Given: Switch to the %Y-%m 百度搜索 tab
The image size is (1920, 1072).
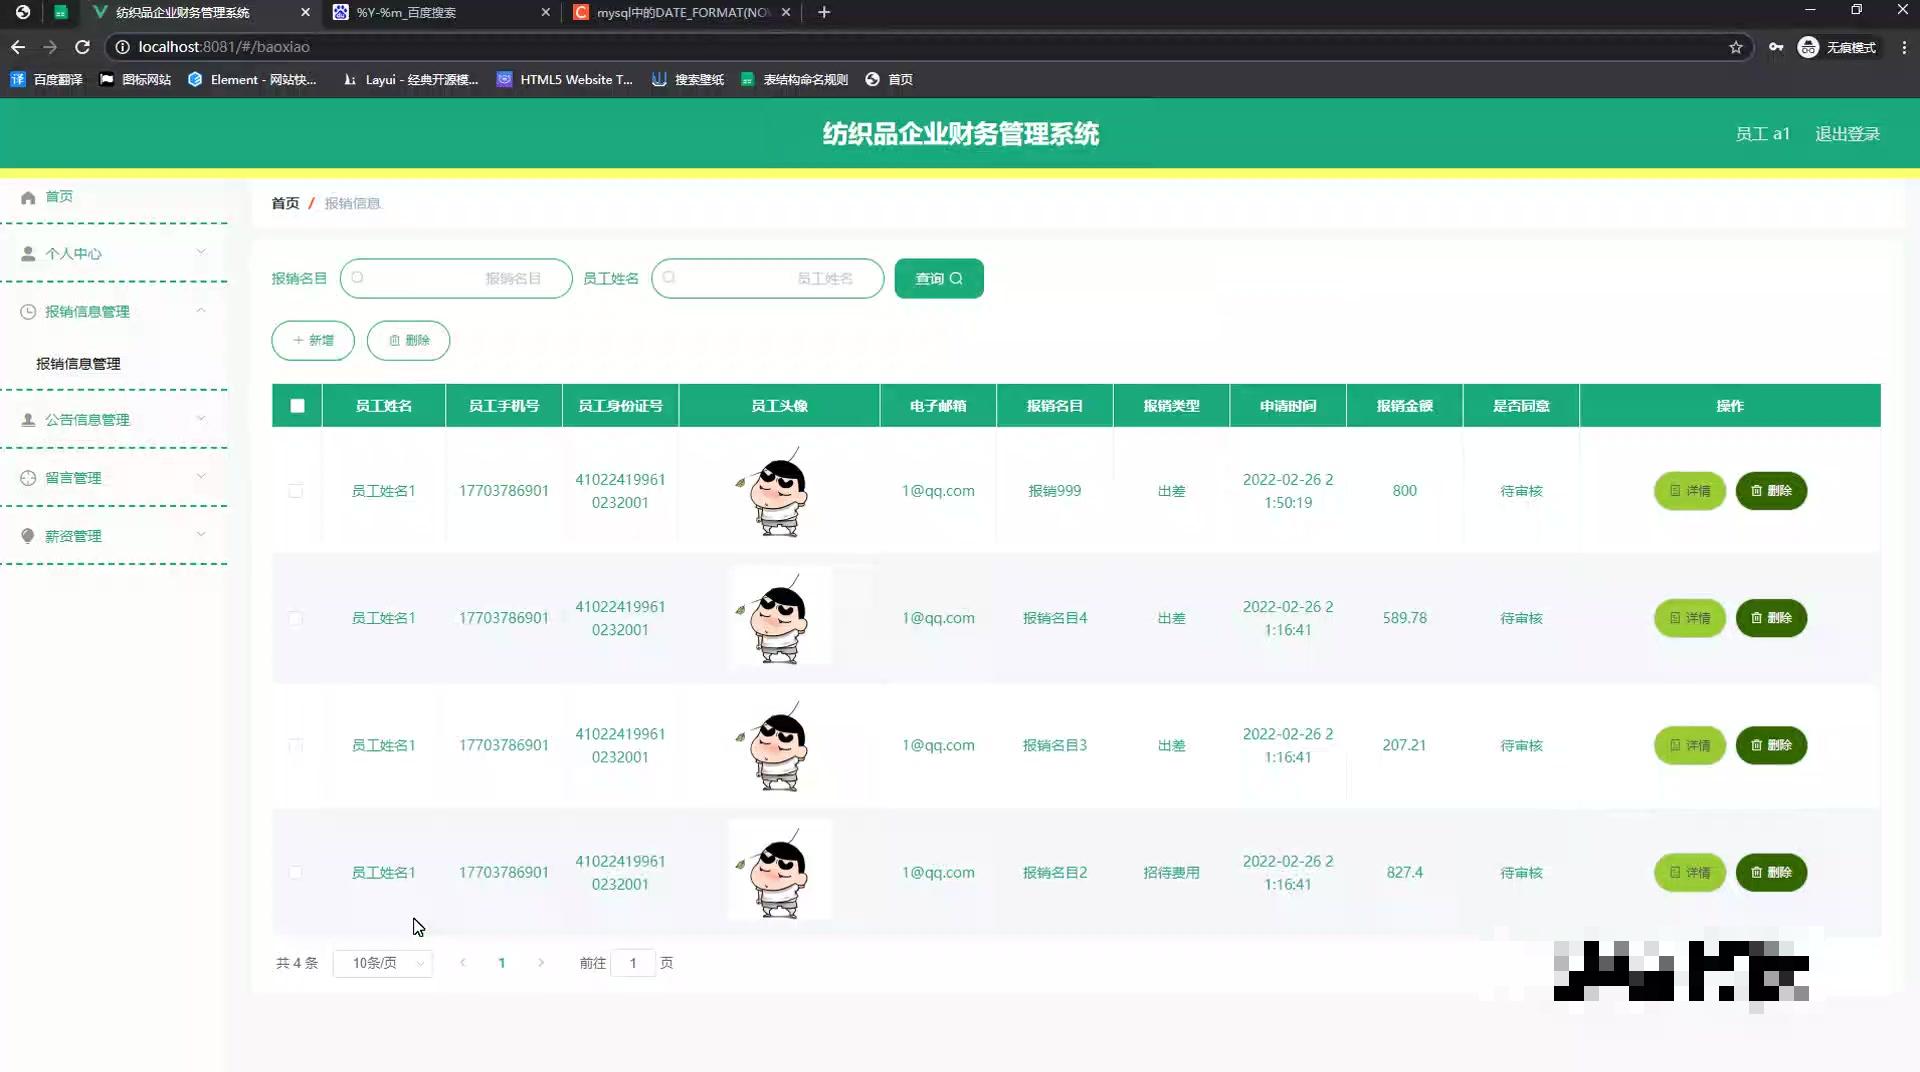Looking at the screenshot, I should pos(440,12).
